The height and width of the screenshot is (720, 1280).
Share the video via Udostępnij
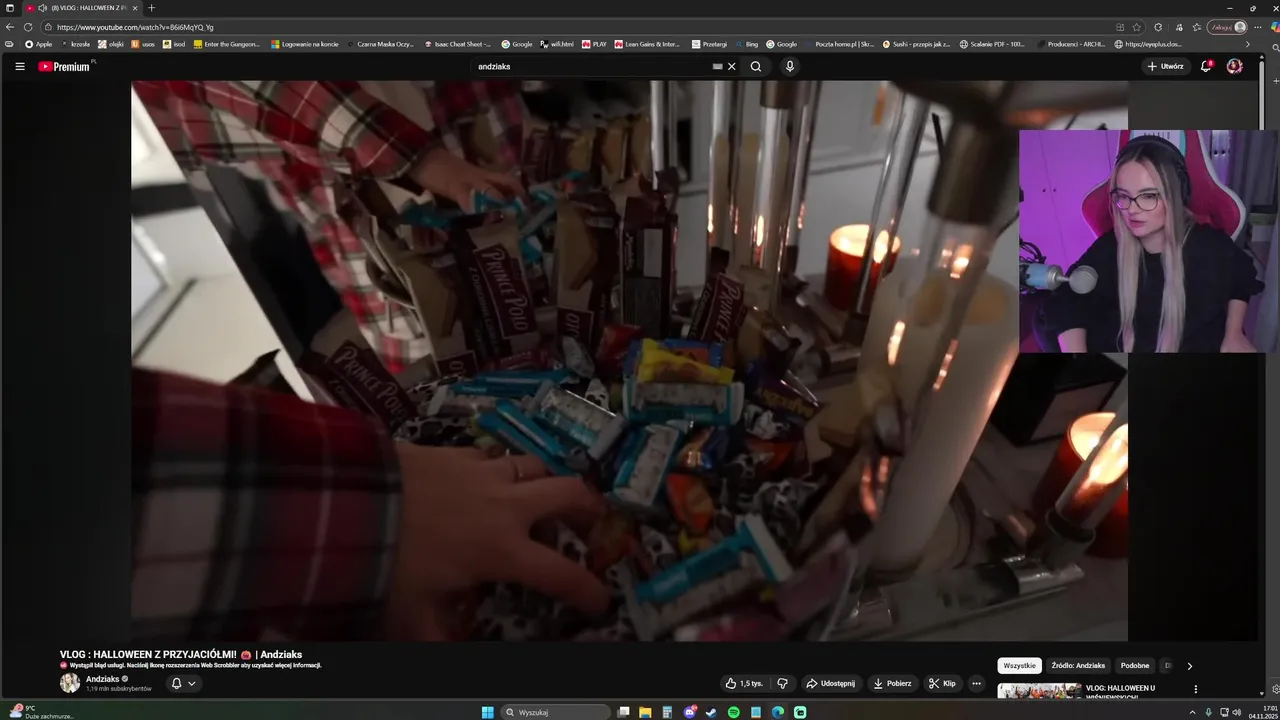pos(831,683)
